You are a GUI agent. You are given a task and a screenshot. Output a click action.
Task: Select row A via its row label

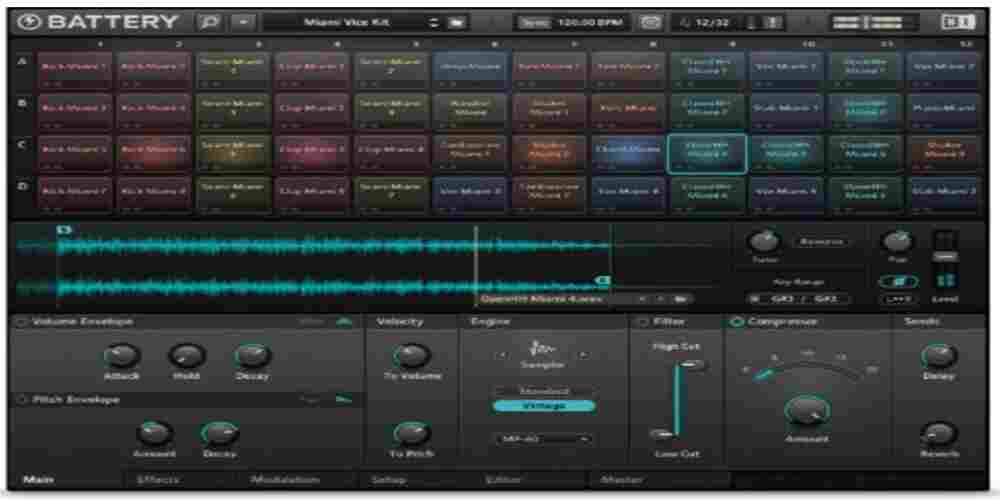[x=22, y=64]
